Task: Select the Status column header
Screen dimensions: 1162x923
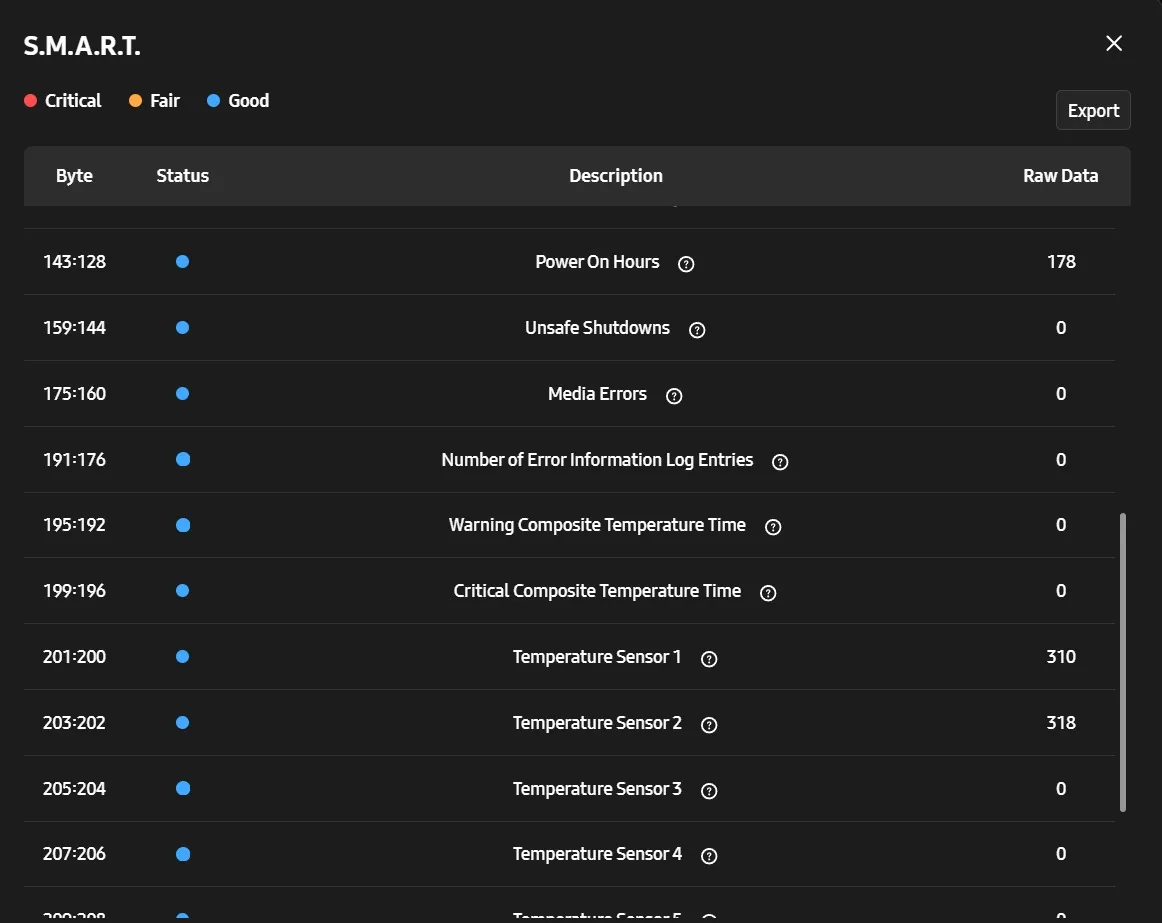Action: coord(182,176)
